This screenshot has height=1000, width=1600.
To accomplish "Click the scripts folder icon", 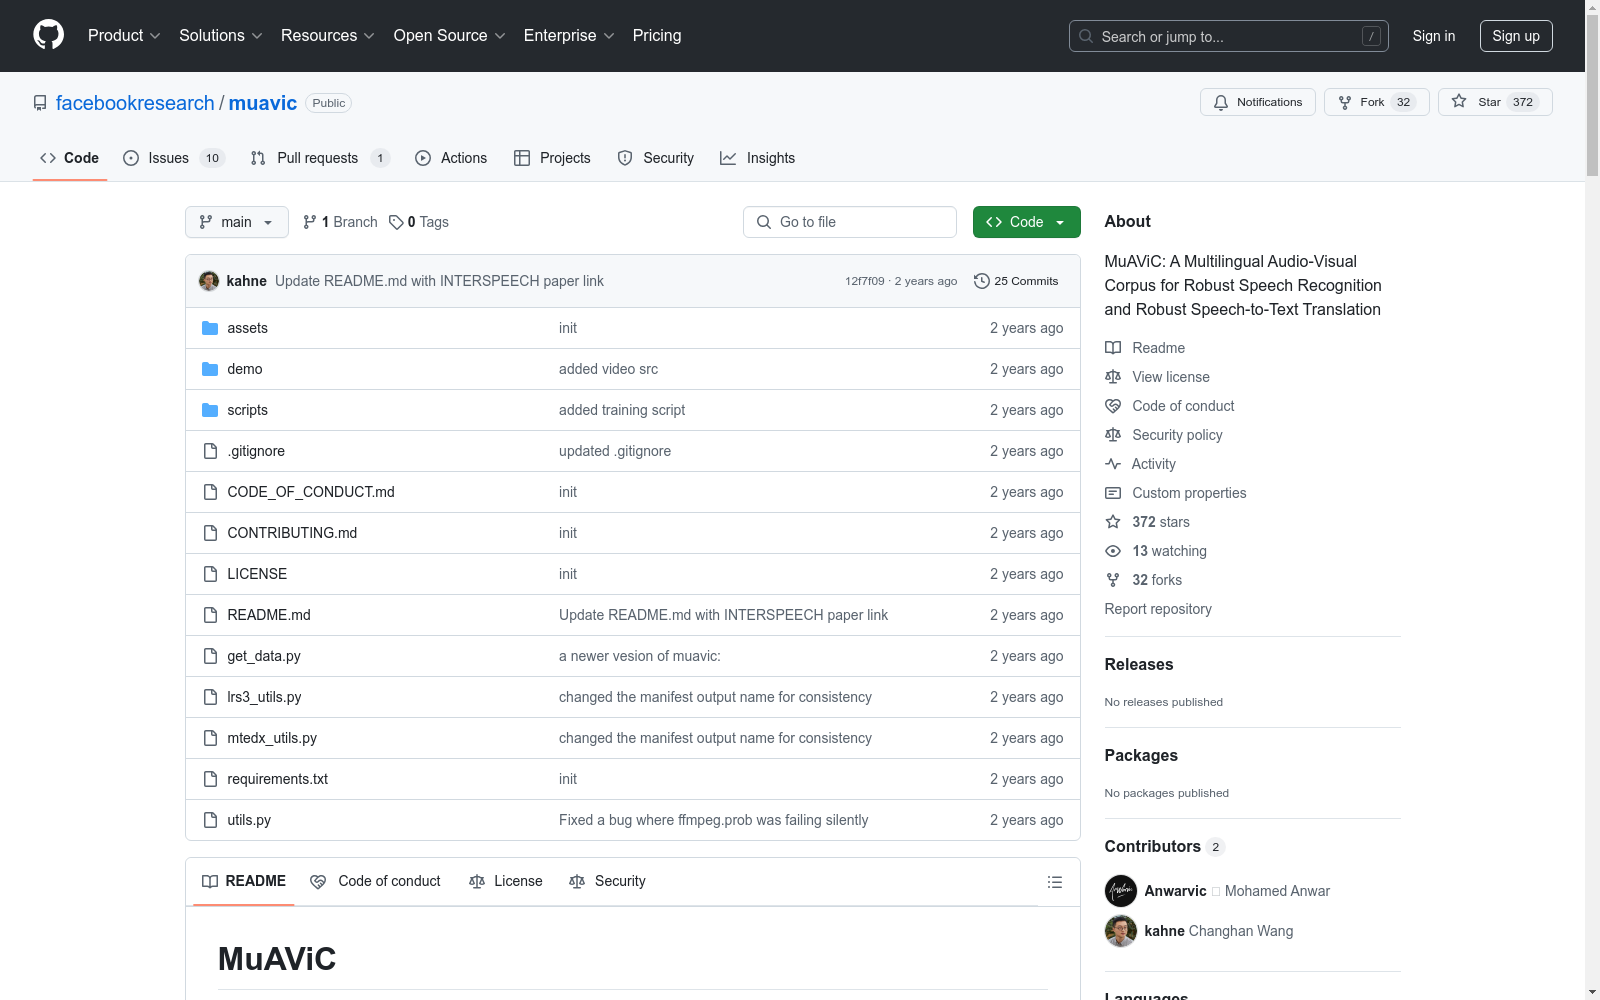I will click(x=210, y=410).
